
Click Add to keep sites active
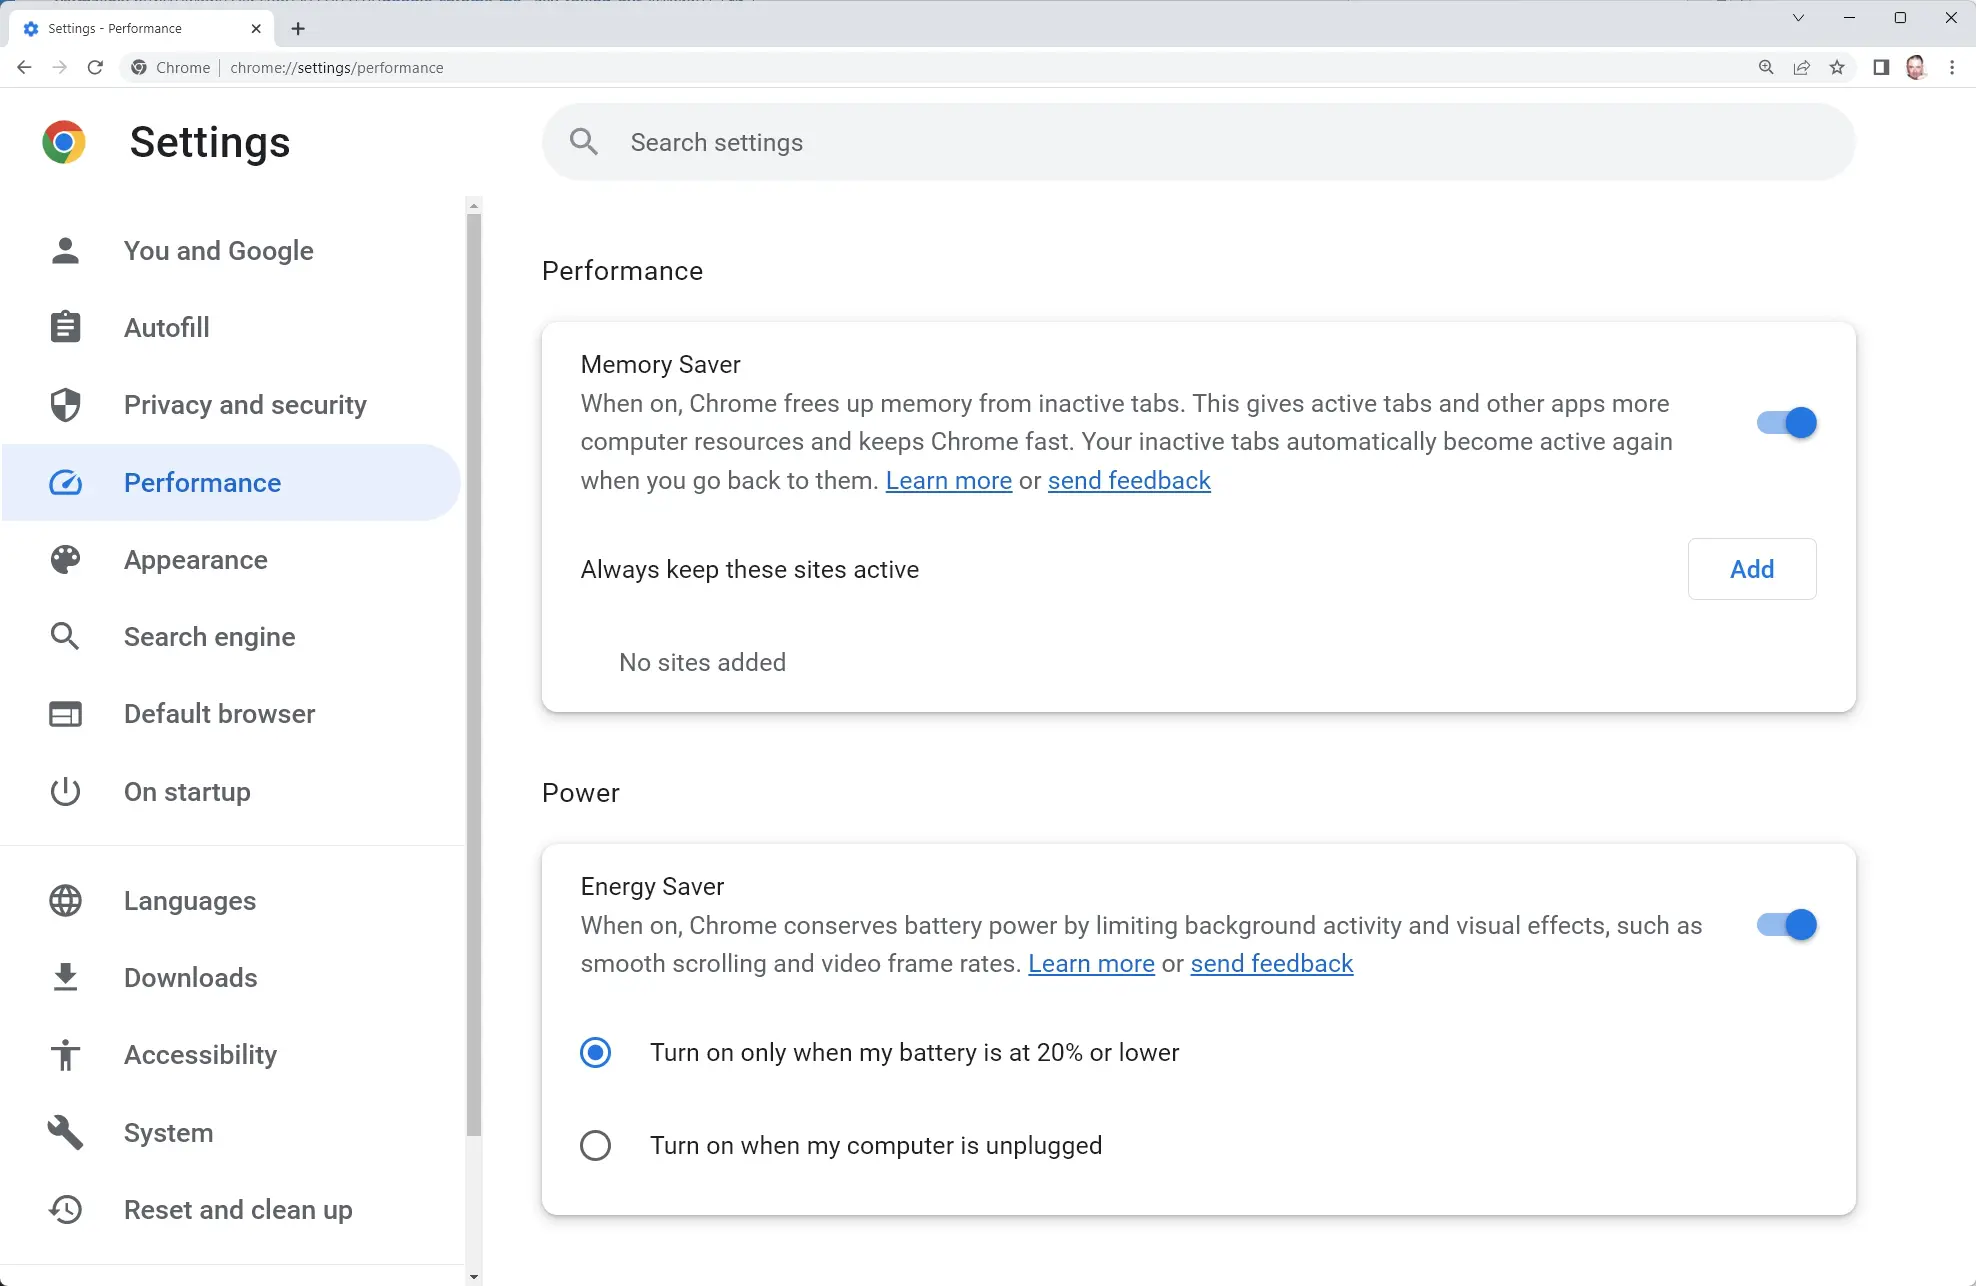(1752, 569)
